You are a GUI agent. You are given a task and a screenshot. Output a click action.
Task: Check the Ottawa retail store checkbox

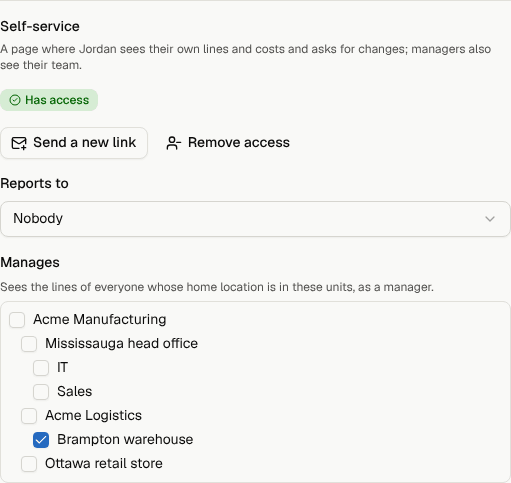tap(29, 464)
